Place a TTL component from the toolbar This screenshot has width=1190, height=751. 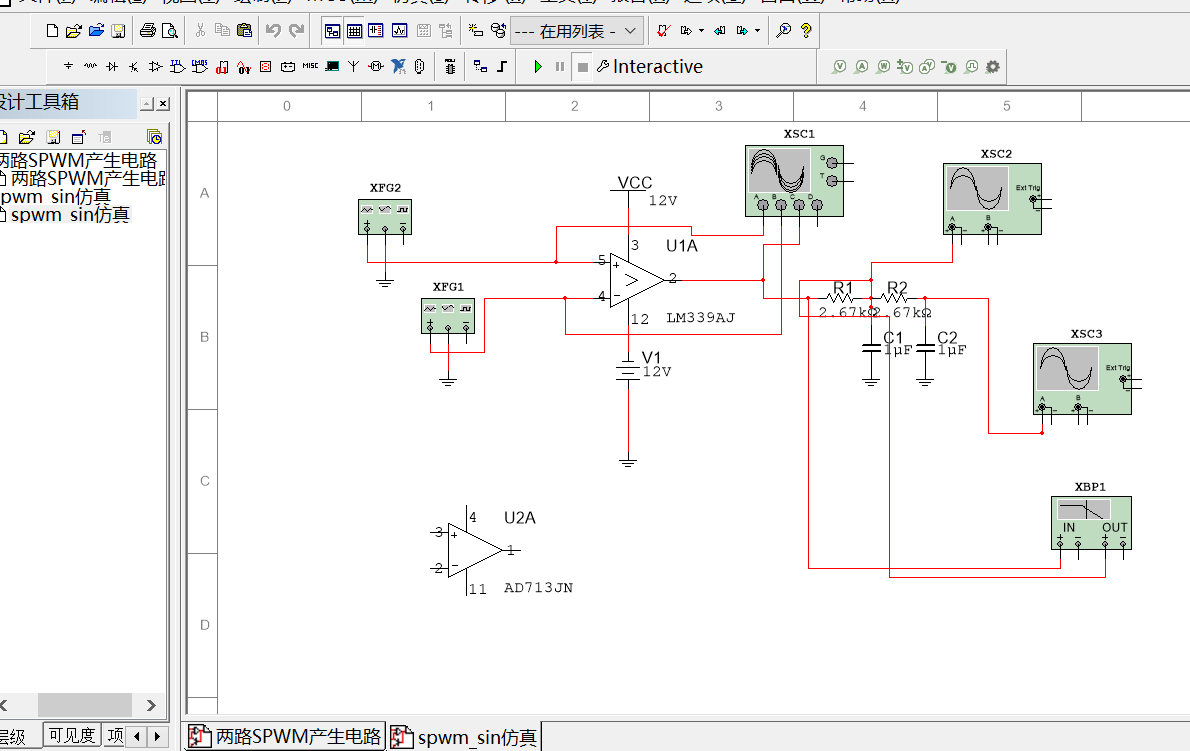(x=177, y=67)
